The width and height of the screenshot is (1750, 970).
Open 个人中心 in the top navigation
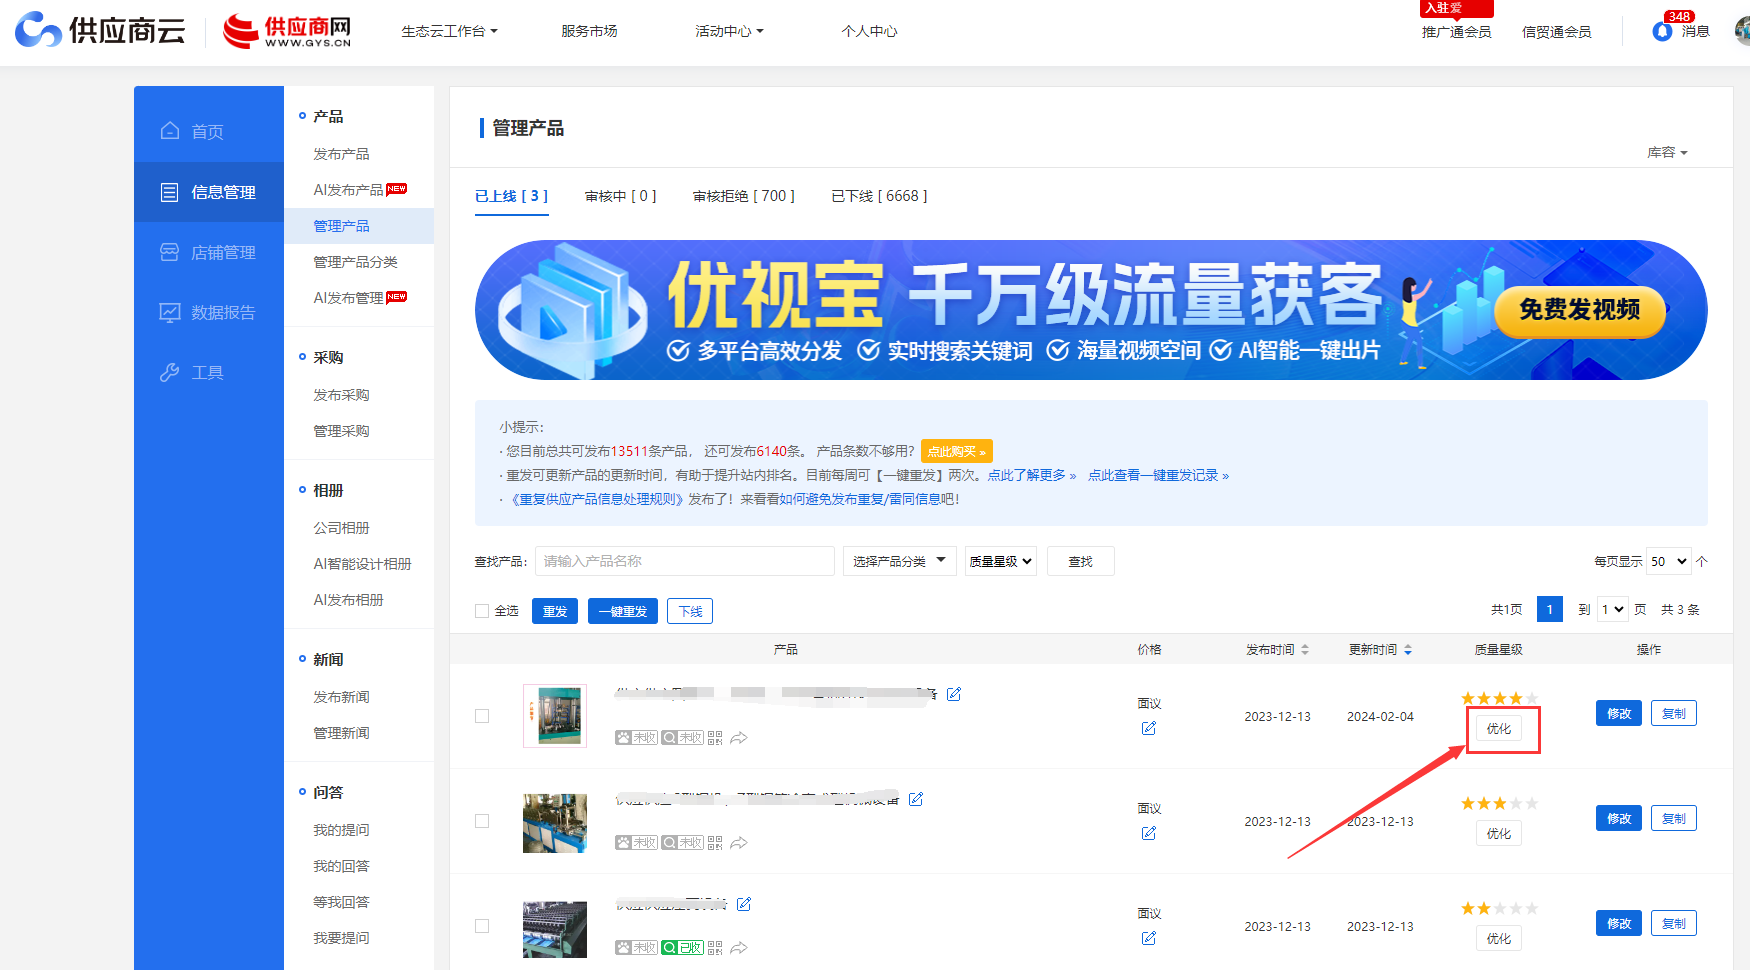pyautogui.click(x=869, y=31)
